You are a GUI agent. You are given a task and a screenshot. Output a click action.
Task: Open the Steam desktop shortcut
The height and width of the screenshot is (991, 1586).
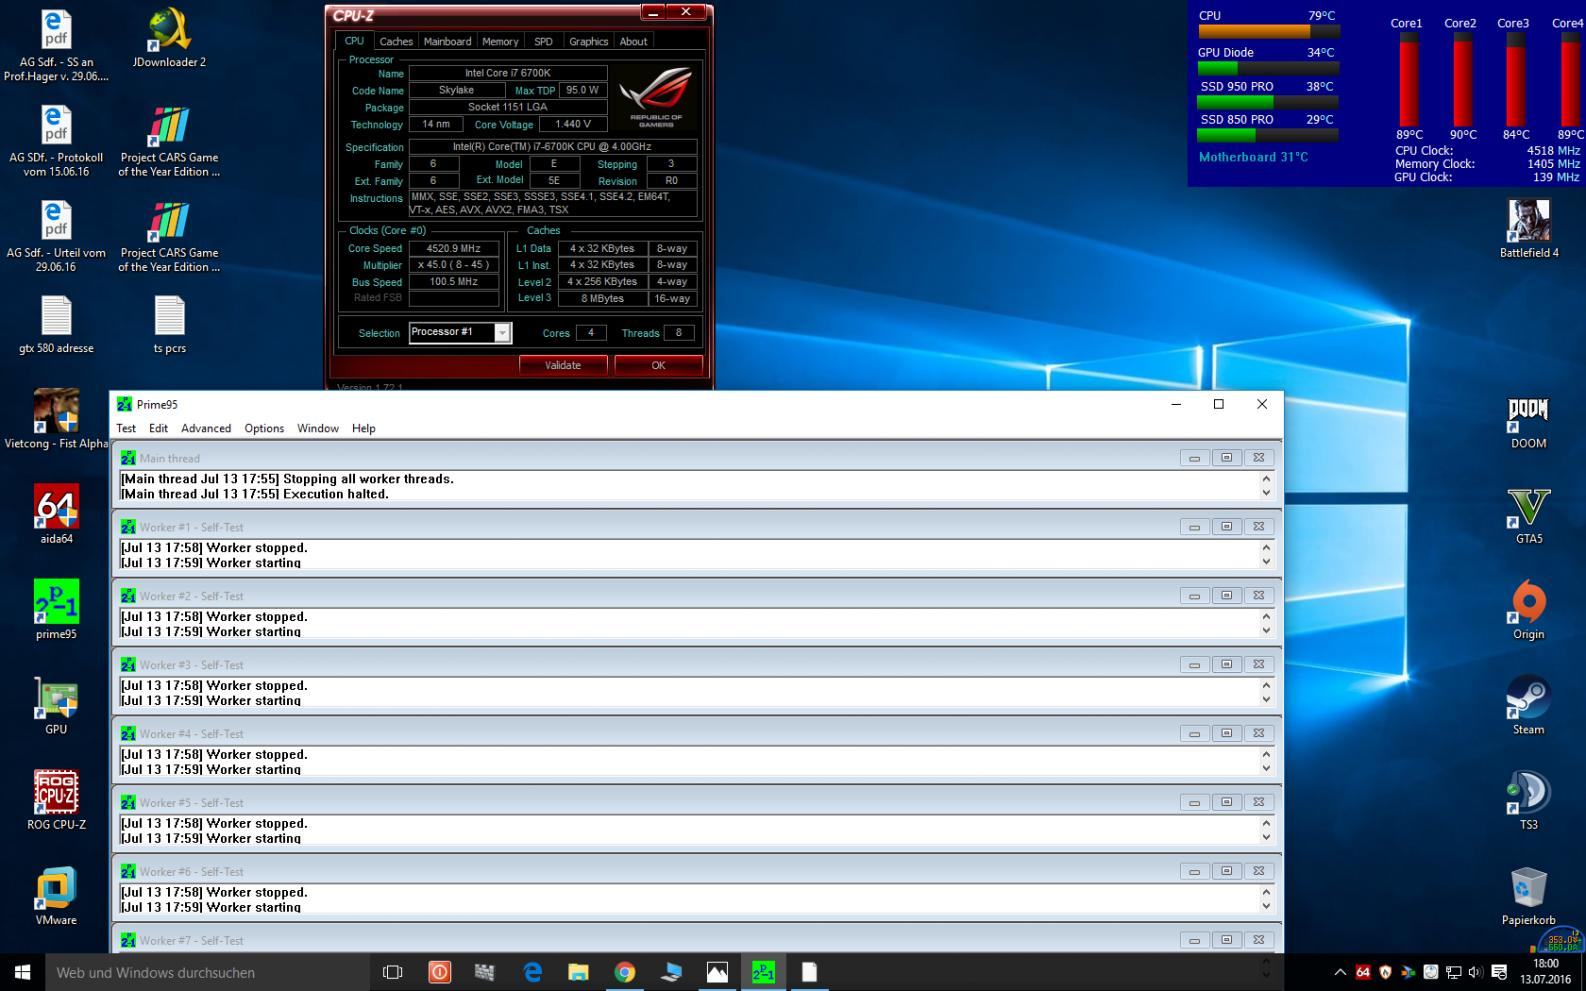1528,706
